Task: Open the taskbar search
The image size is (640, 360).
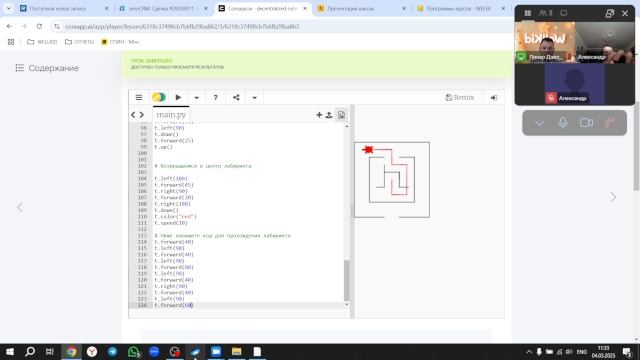Action: coord(30,352)
